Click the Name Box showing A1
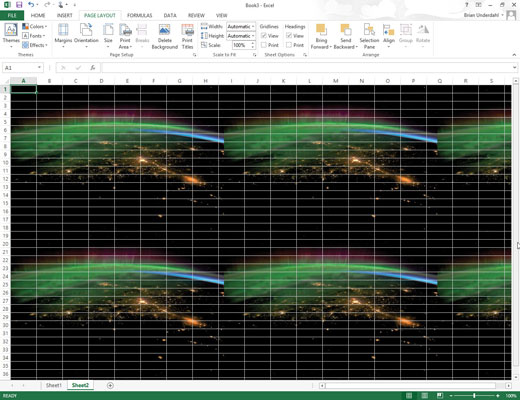 pyautogui.click(x=19, y=68)
